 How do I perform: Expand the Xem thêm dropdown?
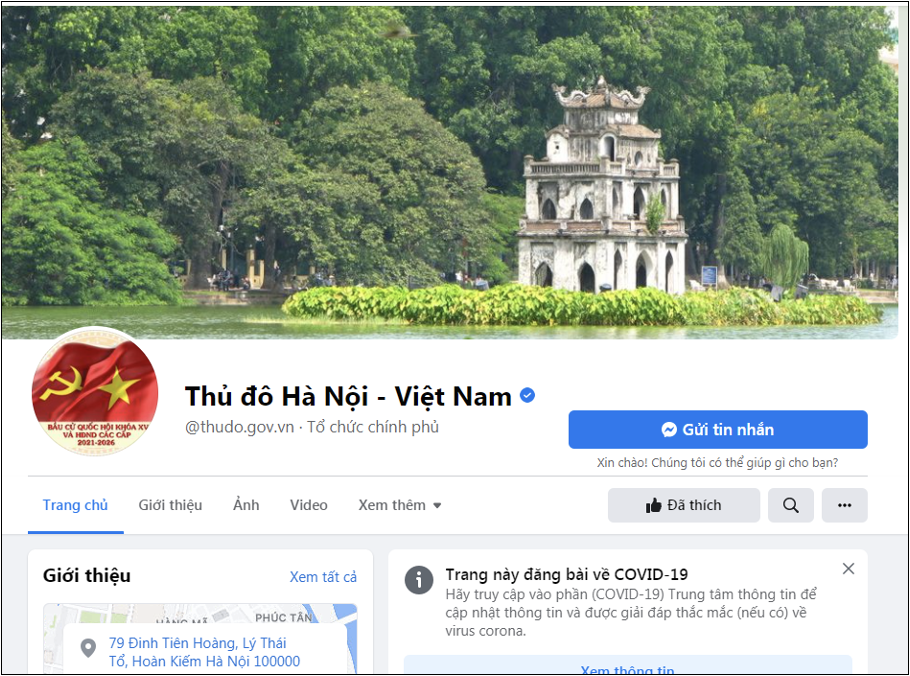[400, 505]
